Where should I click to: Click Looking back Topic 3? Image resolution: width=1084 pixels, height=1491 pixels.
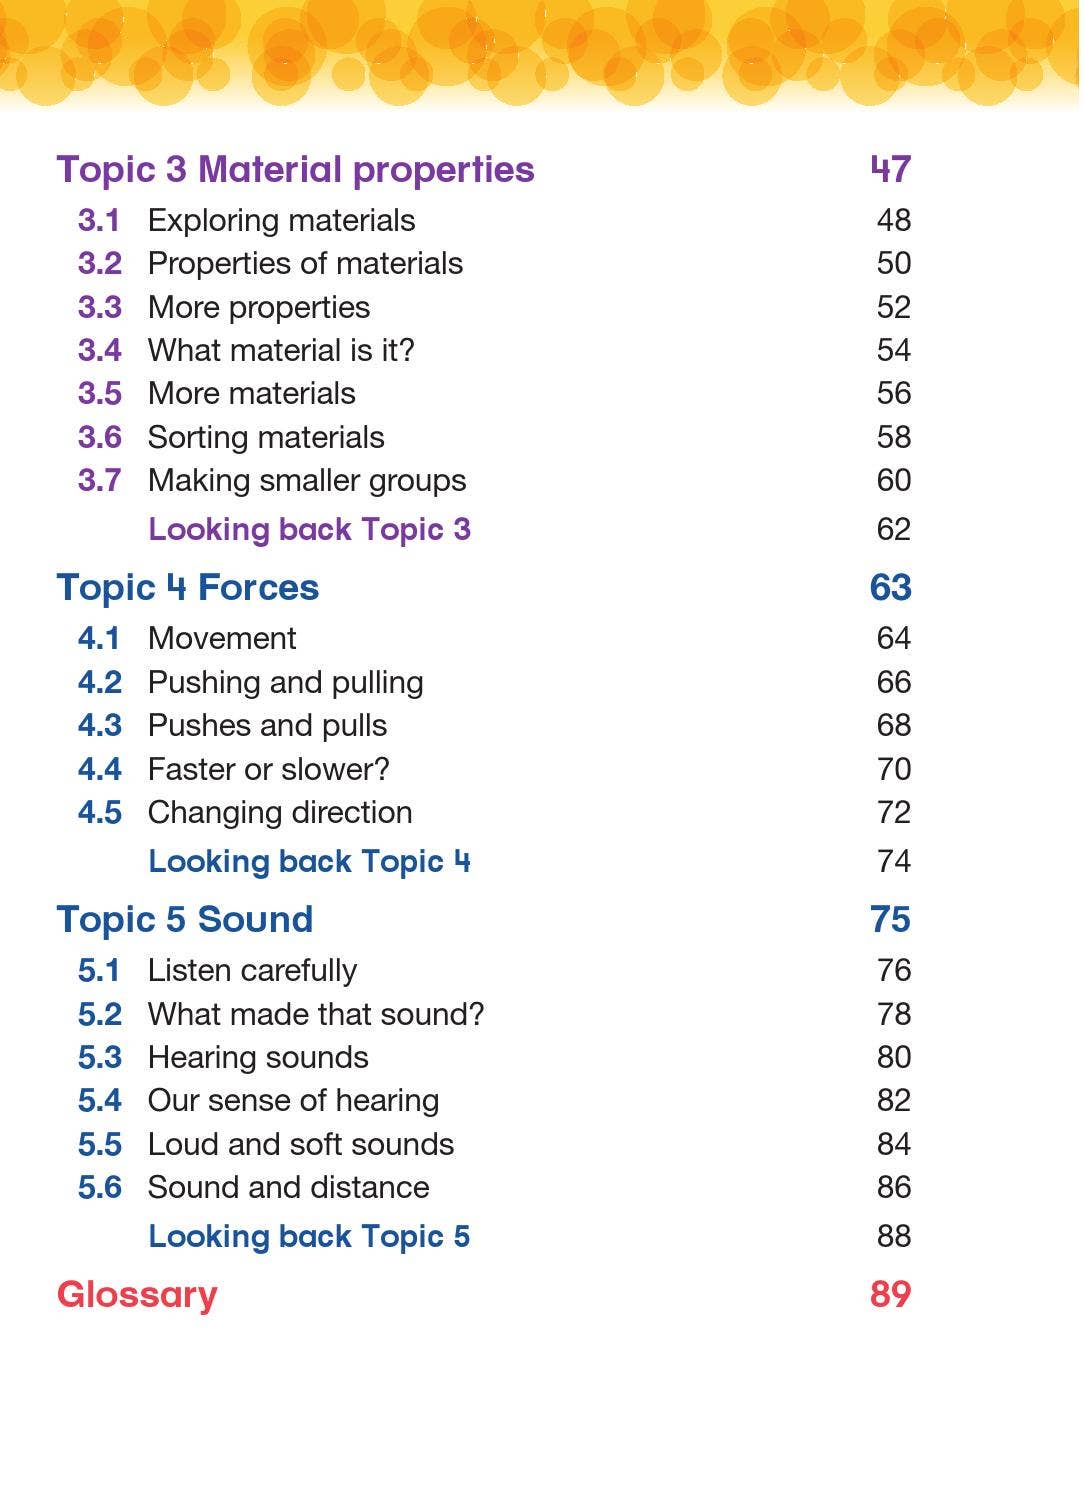309,529
